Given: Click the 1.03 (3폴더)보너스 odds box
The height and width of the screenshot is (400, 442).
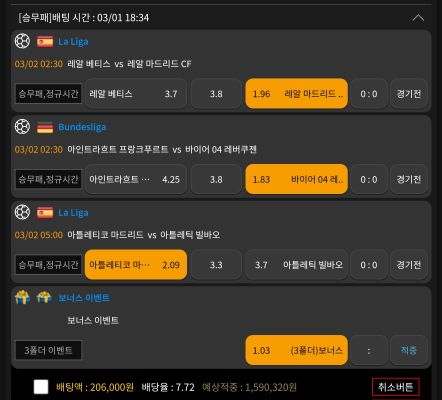Looking at the screenshot, I should pyautogui.click(x=297, y=350).
